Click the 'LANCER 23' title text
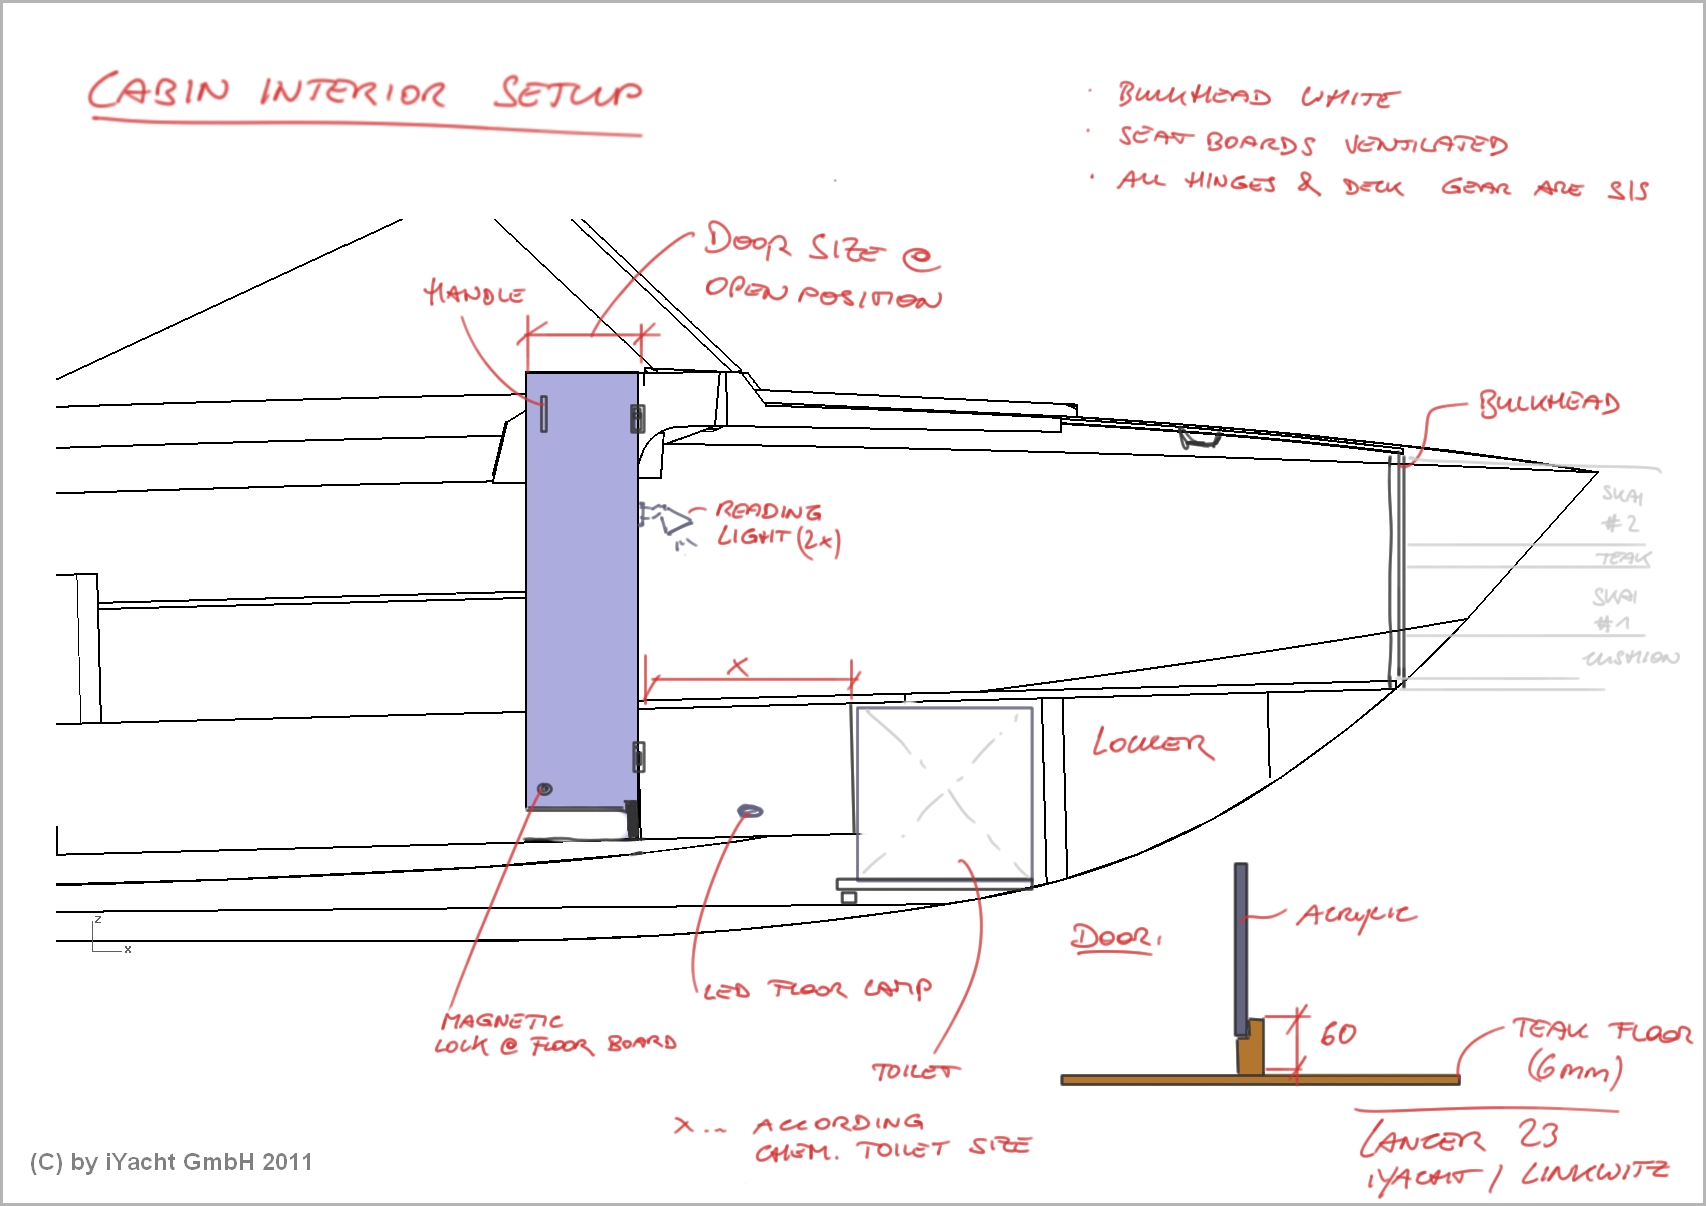 coord(1459,1136)
